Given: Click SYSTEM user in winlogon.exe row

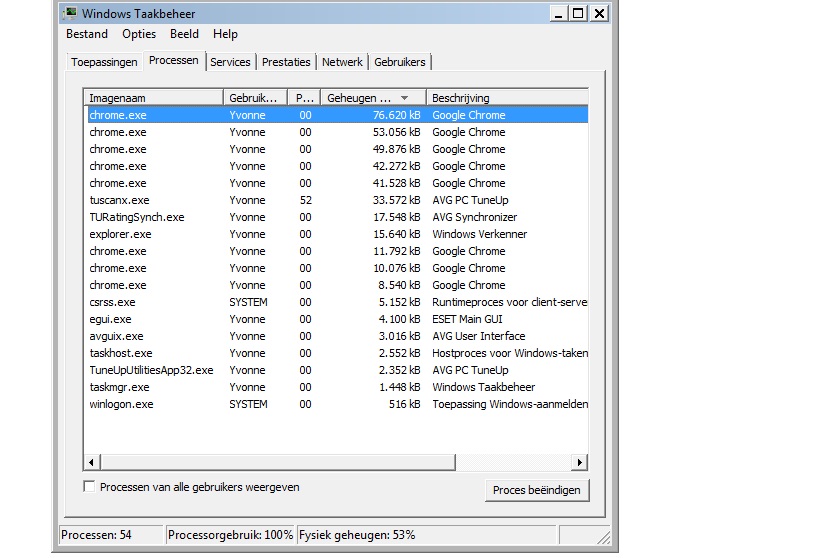Looking at the screenshot, I should 248,404.
